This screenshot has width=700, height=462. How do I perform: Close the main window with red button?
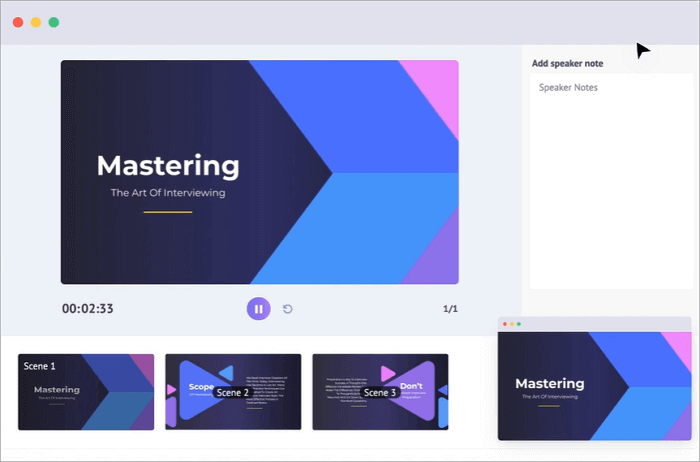pyautogui.click(x=18, y=22)
